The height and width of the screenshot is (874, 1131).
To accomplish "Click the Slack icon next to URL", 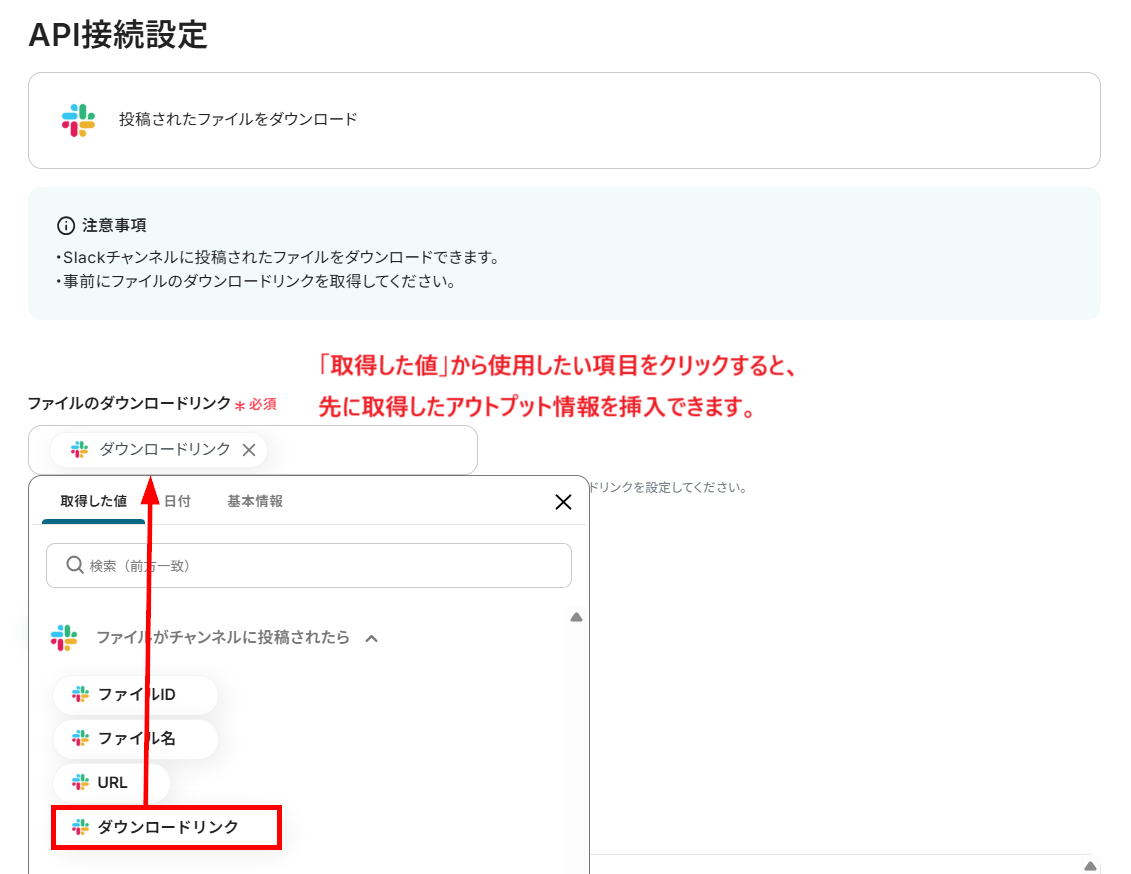I will click(x=79, y=783).
